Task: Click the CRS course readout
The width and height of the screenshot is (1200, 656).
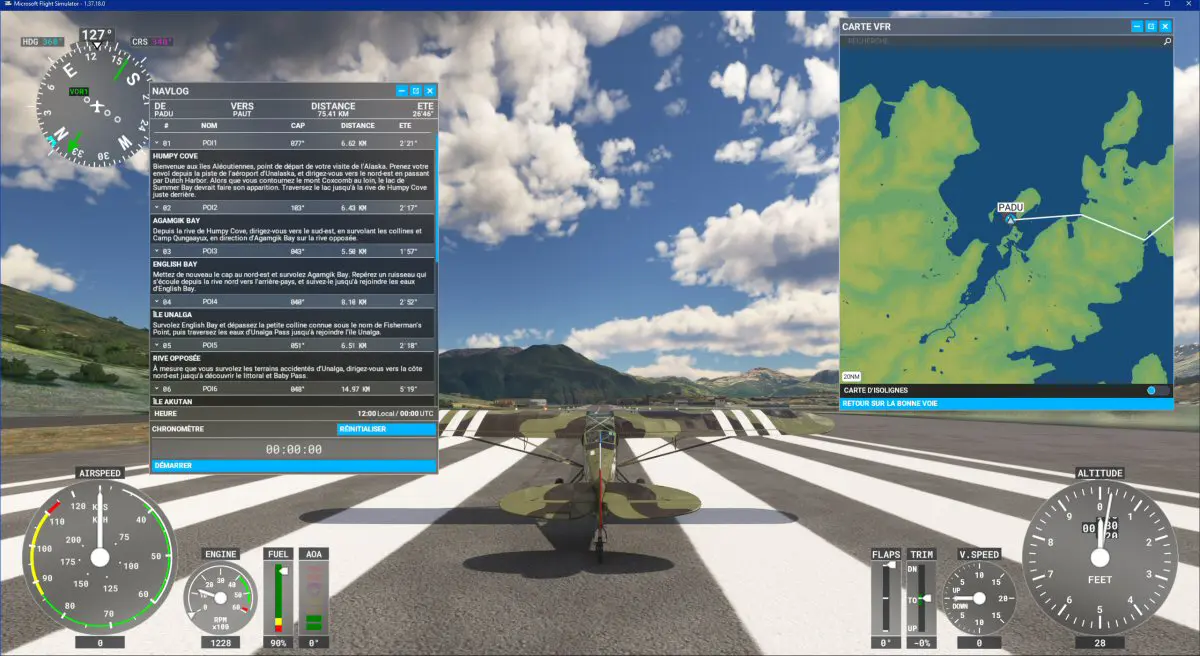Action: [152, 42]
